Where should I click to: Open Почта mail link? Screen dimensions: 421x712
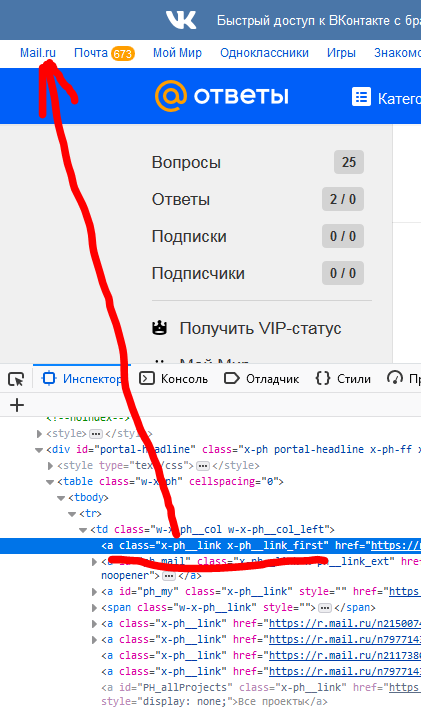[91, 53]
